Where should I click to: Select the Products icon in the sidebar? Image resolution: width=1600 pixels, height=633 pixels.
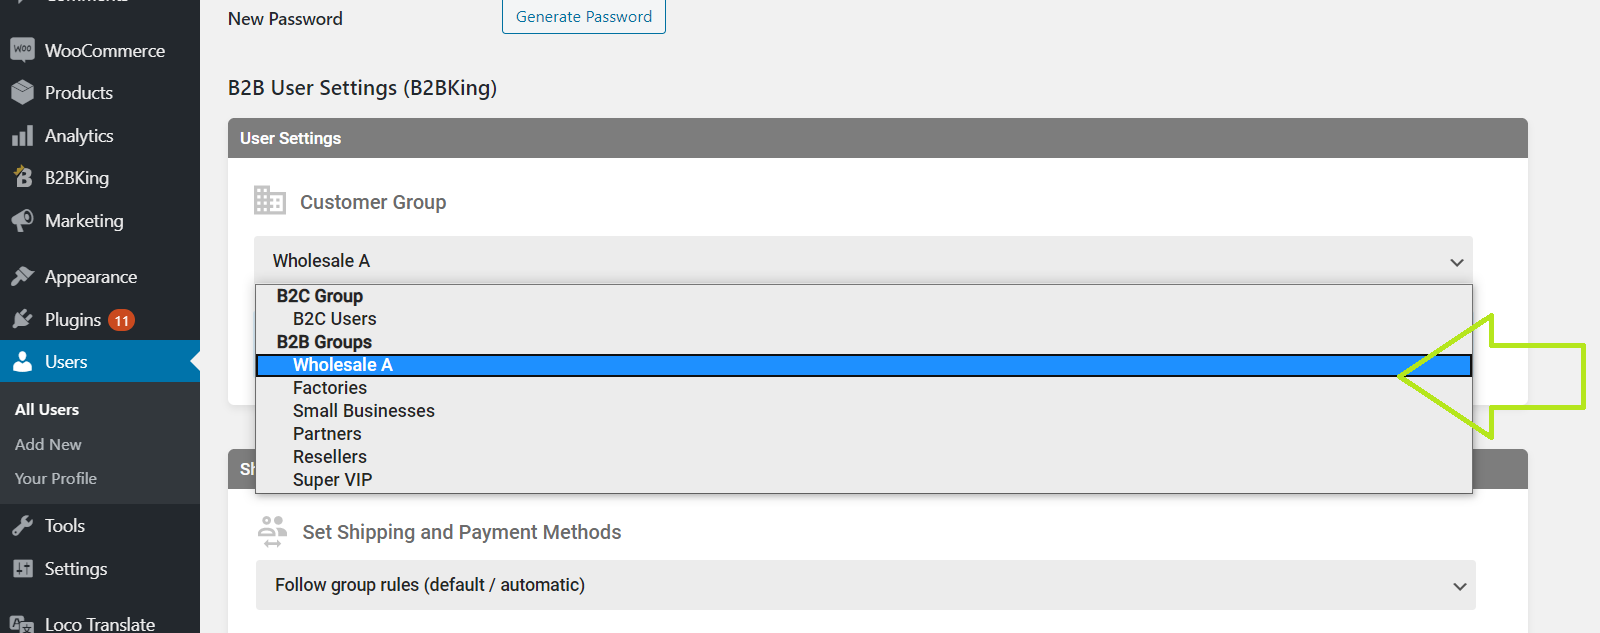pyautogui.click(x=22, y=92)
